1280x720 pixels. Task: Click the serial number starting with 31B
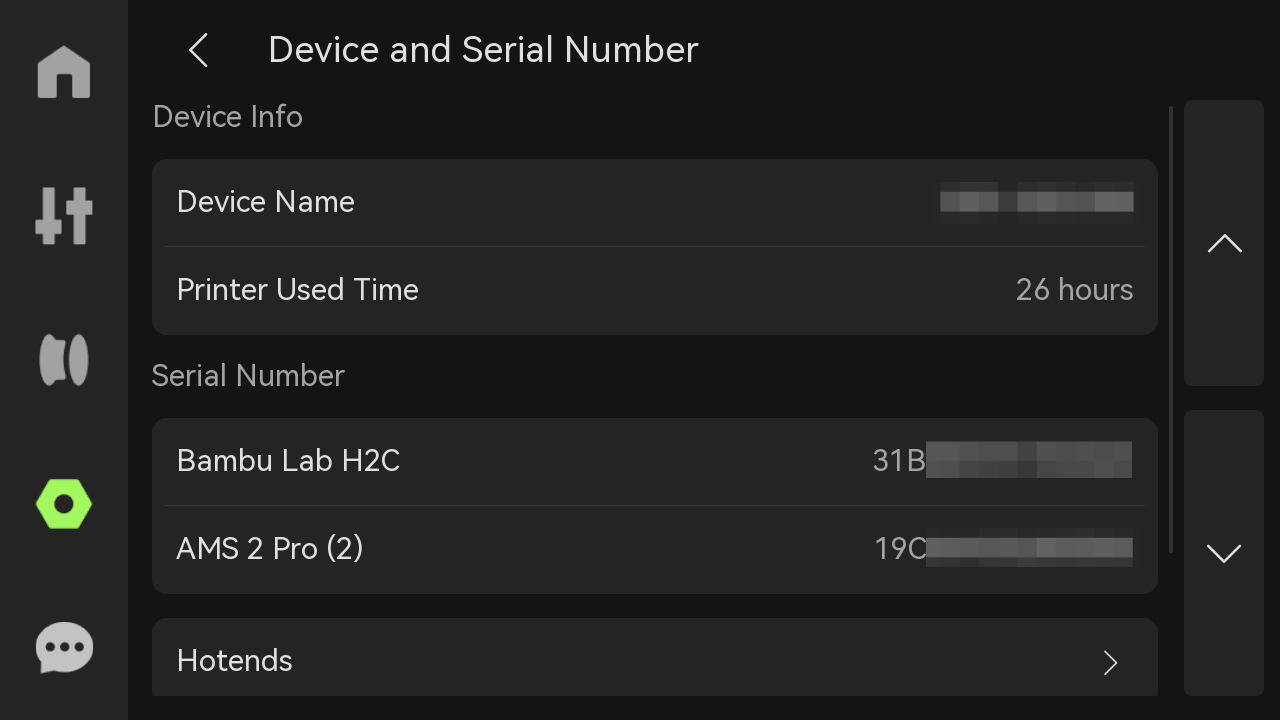point(1002,460)
